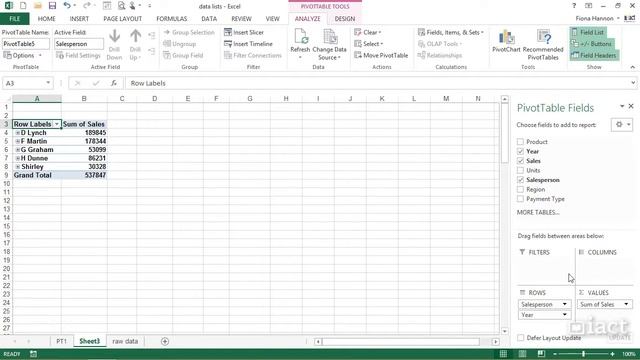Uncheck the Salesperson field checkbox

coord(520,180)
